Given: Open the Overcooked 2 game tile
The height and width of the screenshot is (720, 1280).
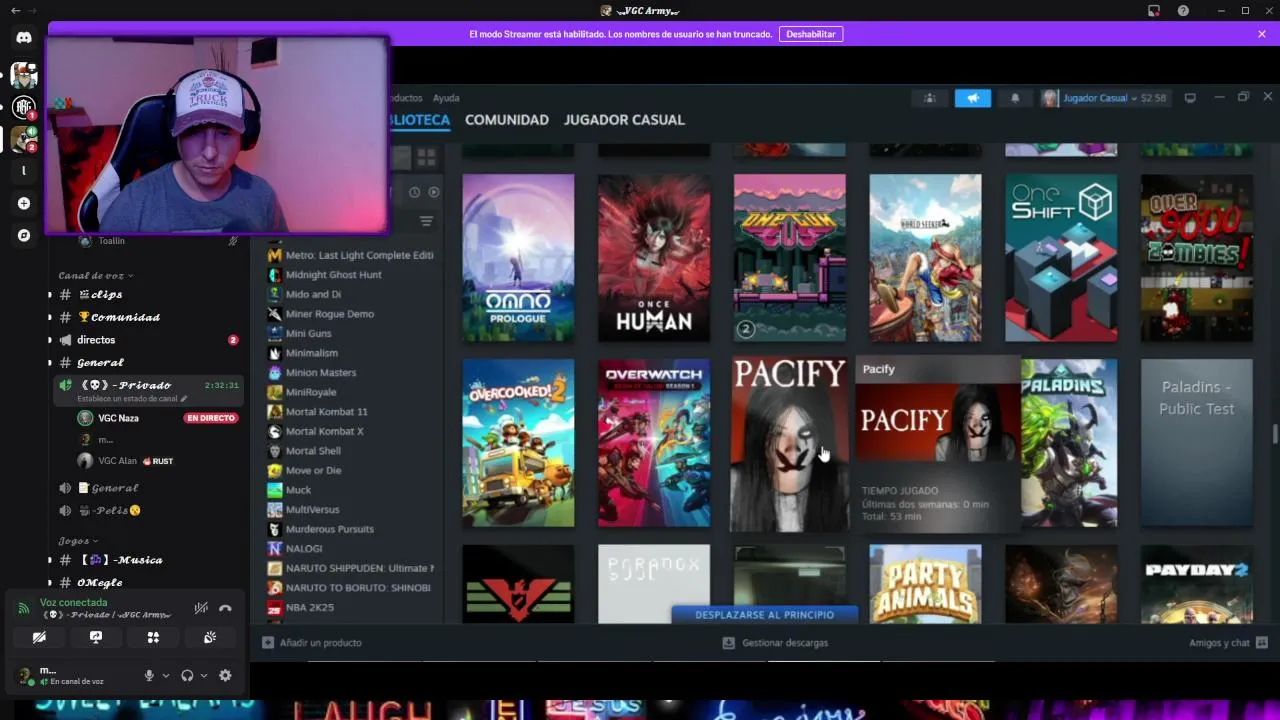Looking at the screenshot, I should tap(518, 443).
